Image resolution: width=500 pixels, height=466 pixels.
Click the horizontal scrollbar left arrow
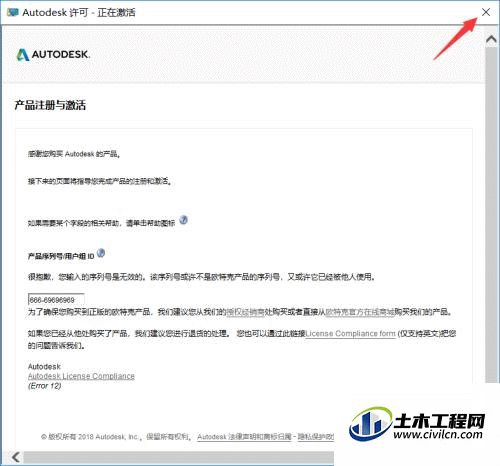click(x=16, y=457)
